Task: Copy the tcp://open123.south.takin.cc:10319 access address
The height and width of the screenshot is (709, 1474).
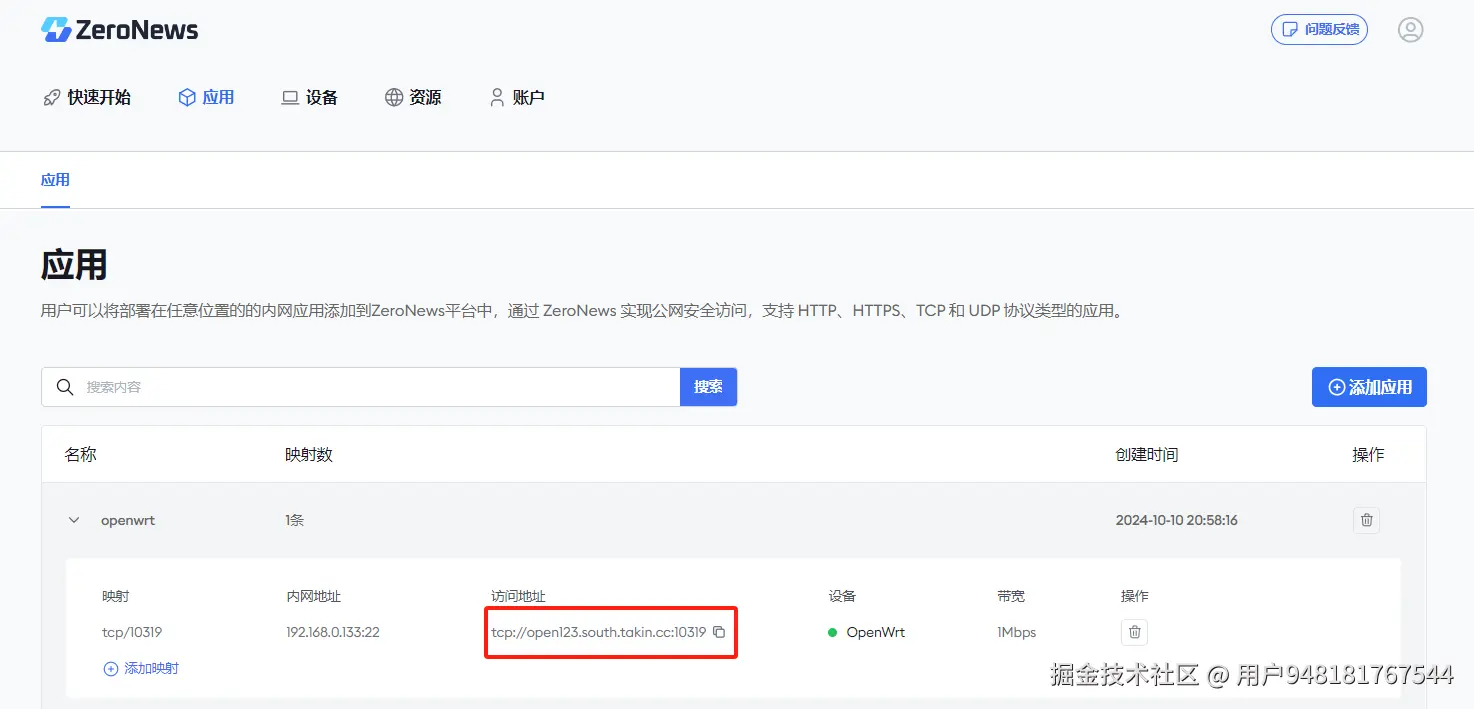Action: [719, 632]
